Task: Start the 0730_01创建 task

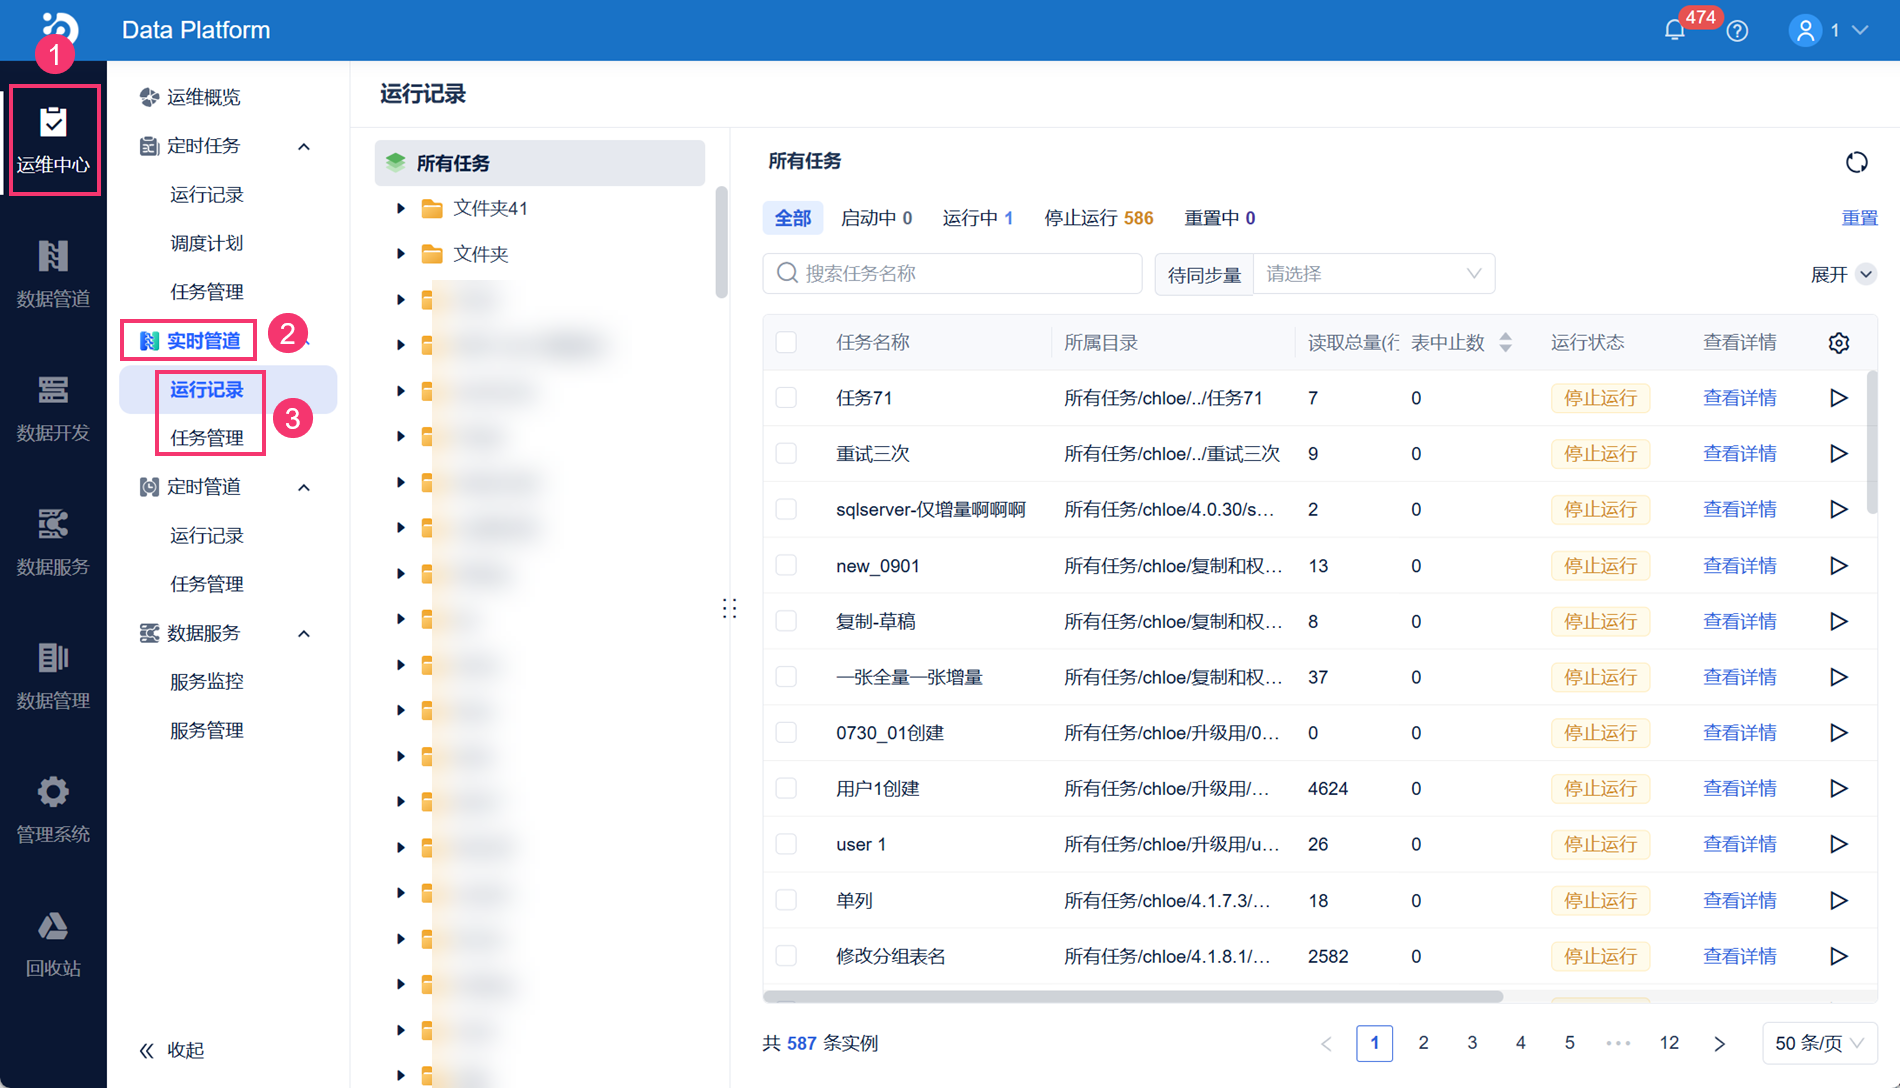Action: click(1838, 733)
